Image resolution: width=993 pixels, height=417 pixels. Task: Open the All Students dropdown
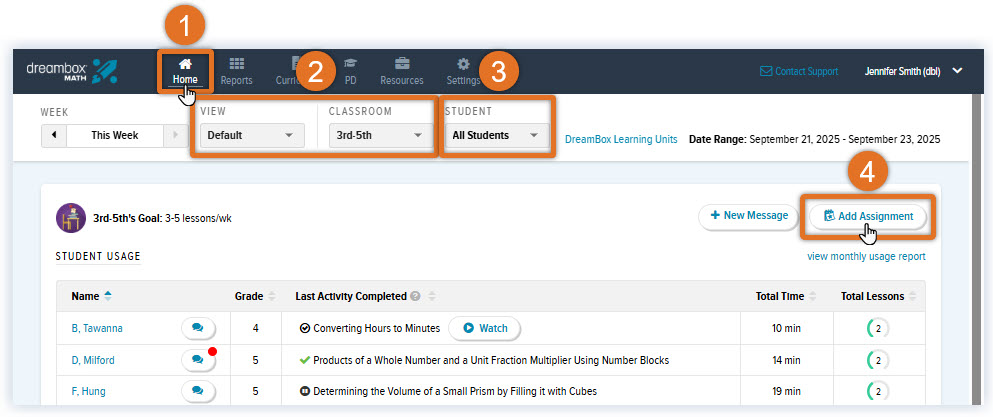[x=496, y=135]
